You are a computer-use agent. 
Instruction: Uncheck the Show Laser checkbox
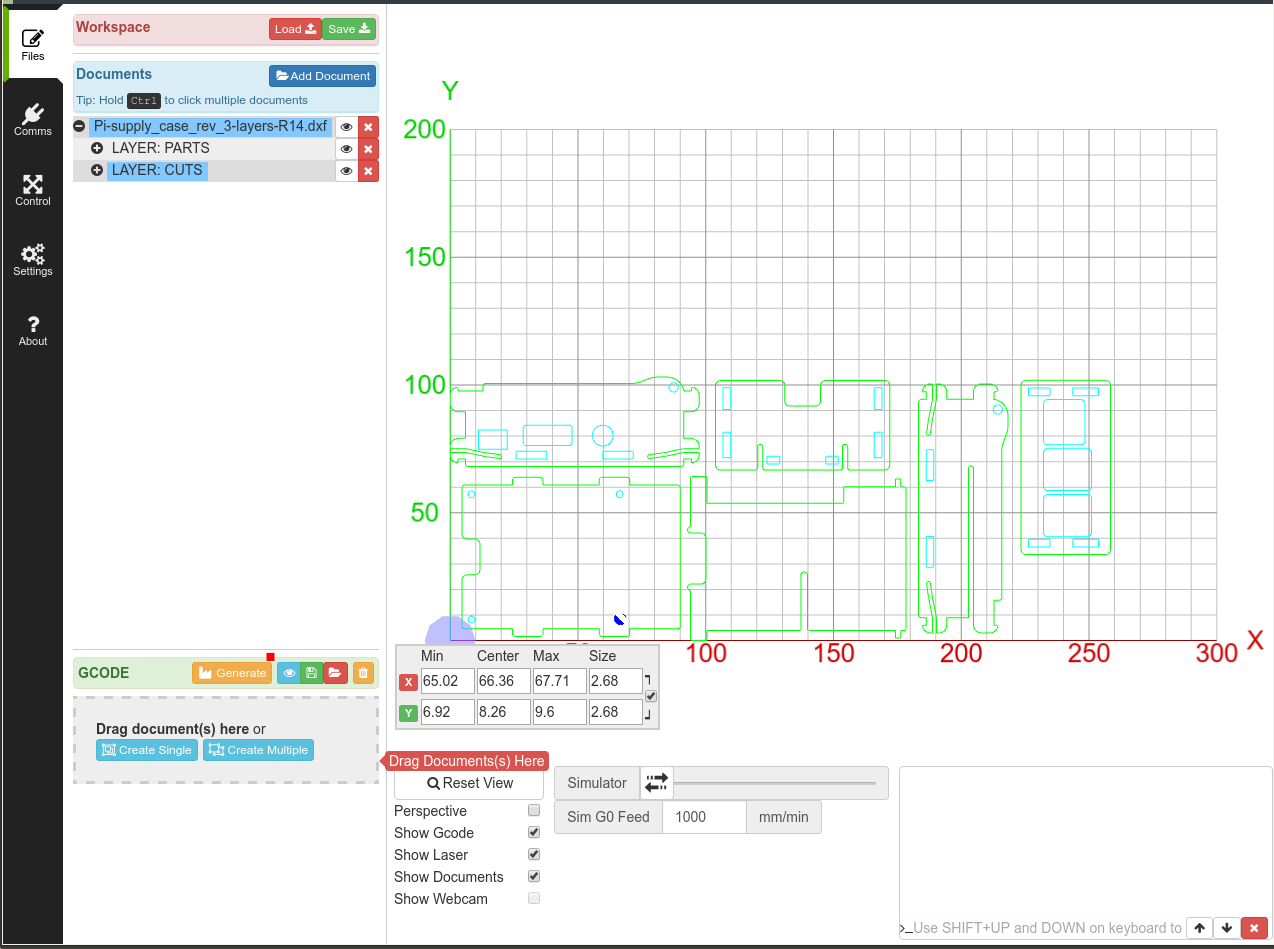tap(534, 855)
